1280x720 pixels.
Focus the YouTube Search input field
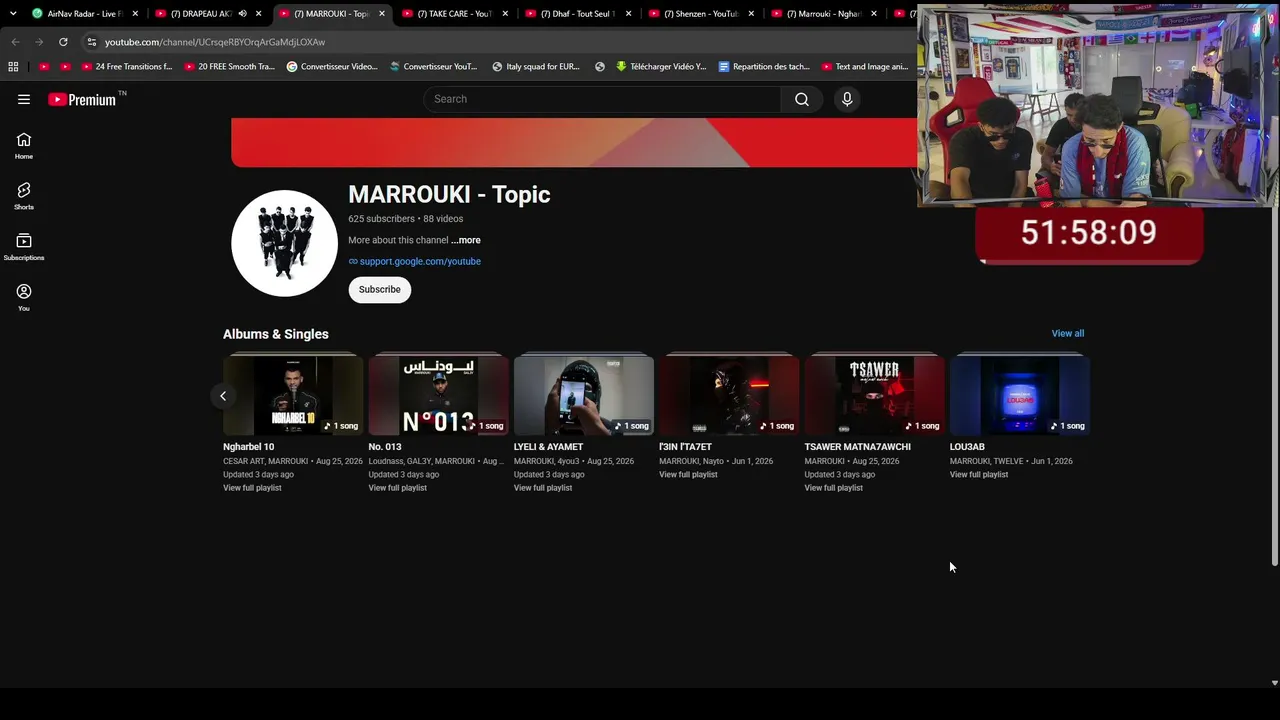(x=602, y=99)
